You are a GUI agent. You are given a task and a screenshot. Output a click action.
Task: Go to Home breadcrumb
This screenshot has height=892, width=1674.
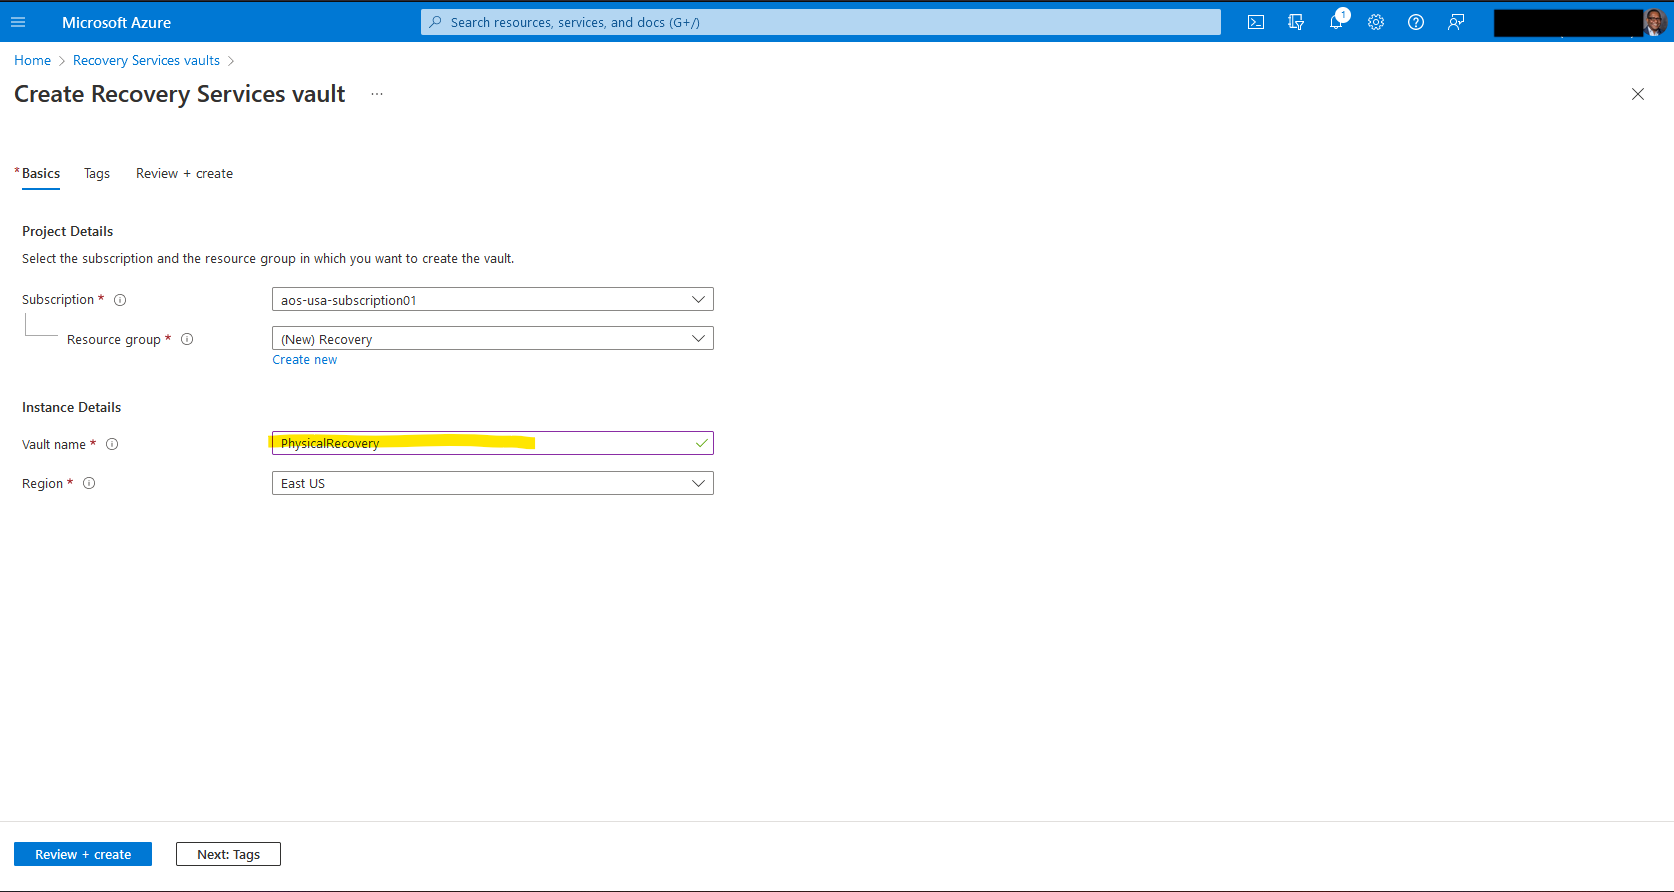click(x=32, y=61)
